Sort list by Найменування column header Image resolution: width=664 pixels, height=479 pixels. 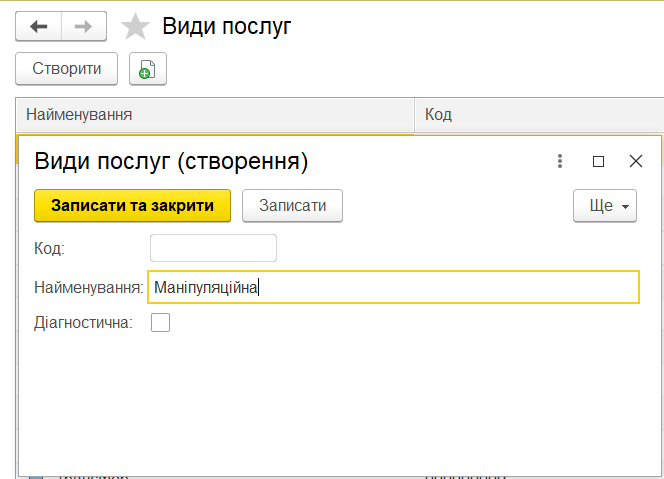pos(215,115)
